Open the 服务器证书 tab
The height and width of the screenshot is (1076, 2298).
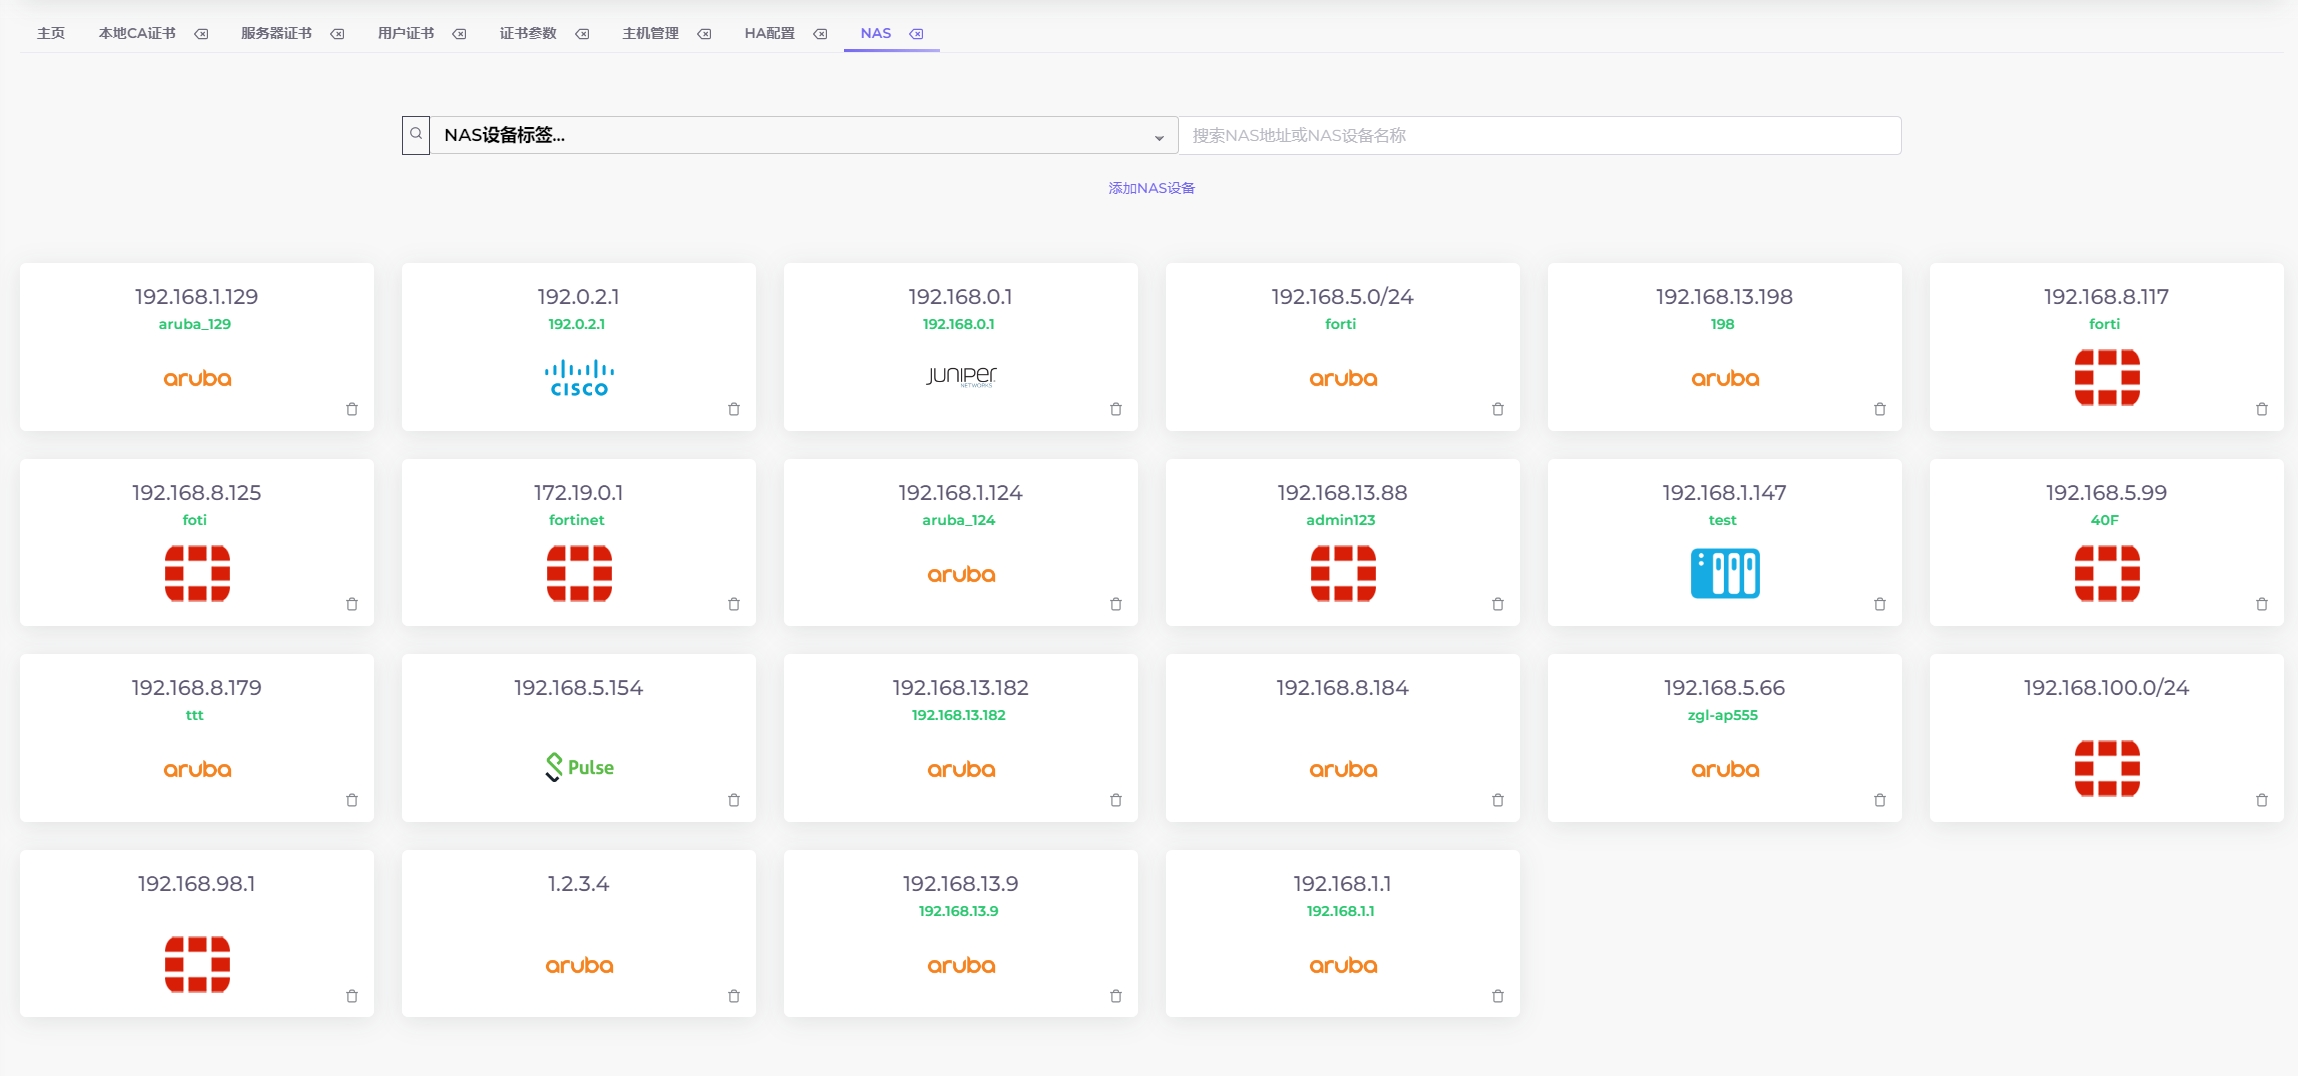[276, 33]
